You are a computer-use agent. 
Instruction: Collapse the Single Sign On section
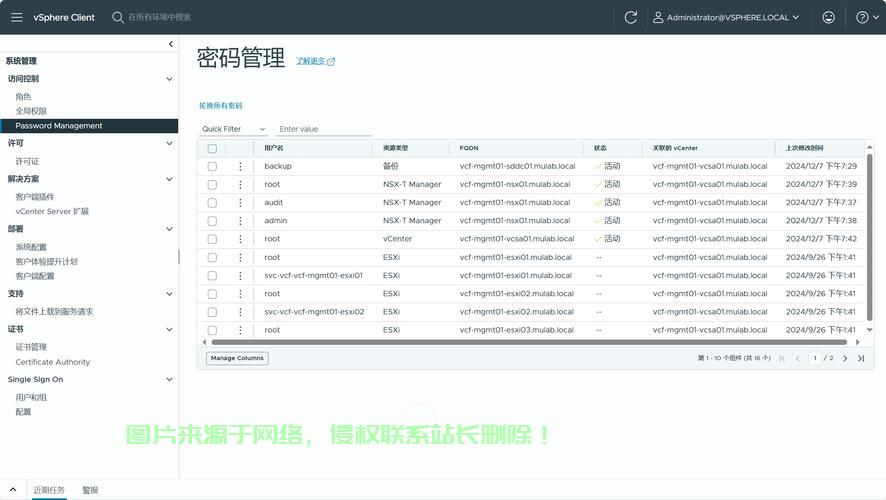pyautogui.click(x=169, y=379)
